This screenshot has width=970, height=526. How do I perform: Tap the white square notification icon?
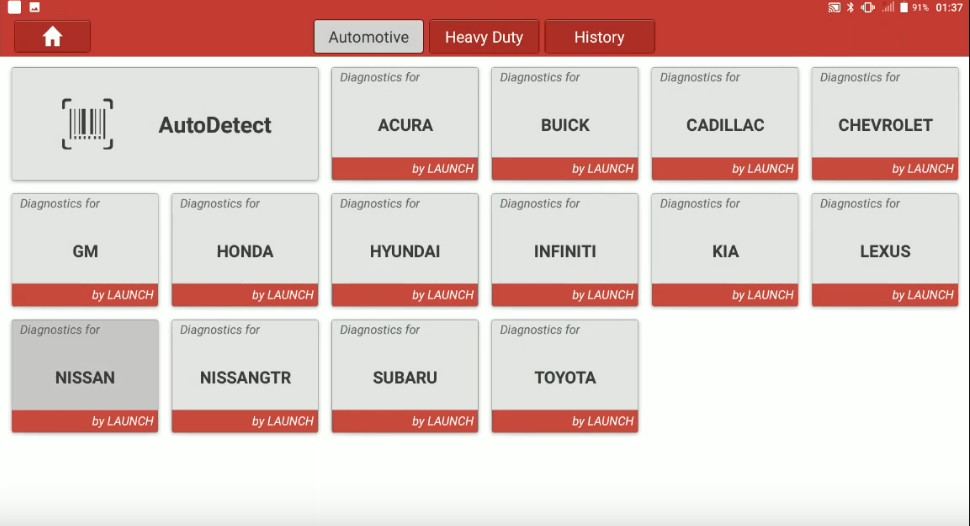click(x=14, y=7)
